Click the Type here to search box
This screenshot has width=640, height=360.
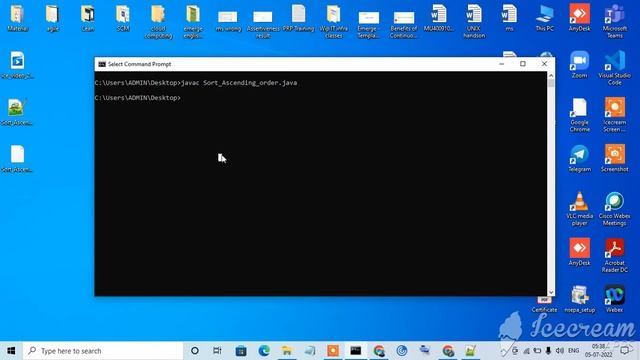click(103, 351)
